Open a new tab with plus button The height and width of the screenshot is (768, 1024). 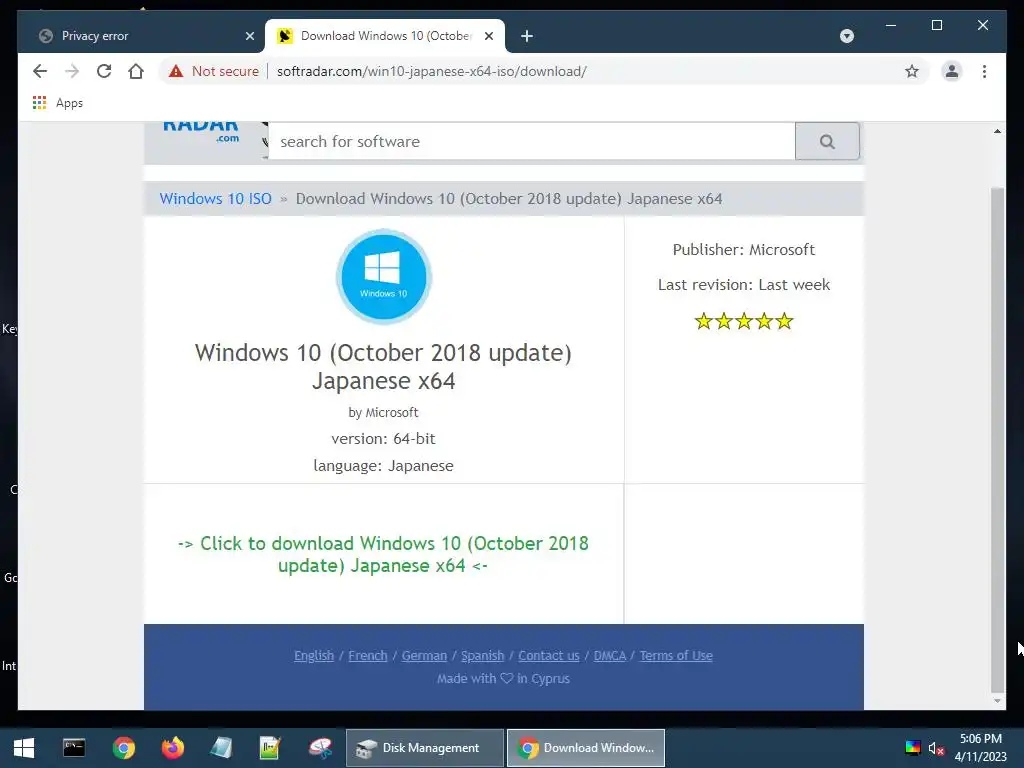(x=527, y=36)
